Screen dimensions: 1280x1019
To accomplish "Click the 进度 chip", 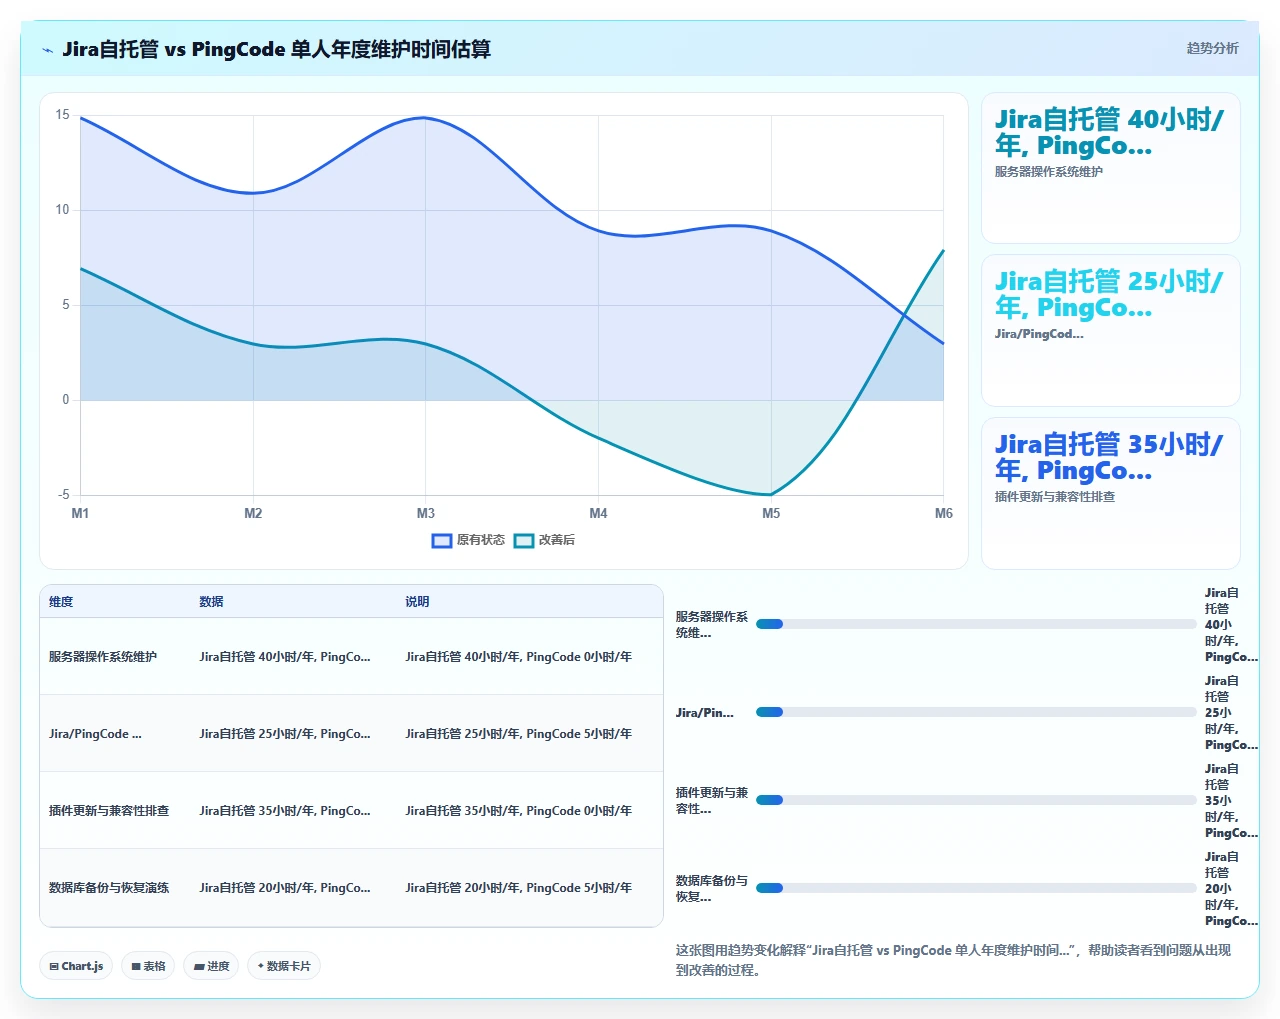I will (211, 966).
